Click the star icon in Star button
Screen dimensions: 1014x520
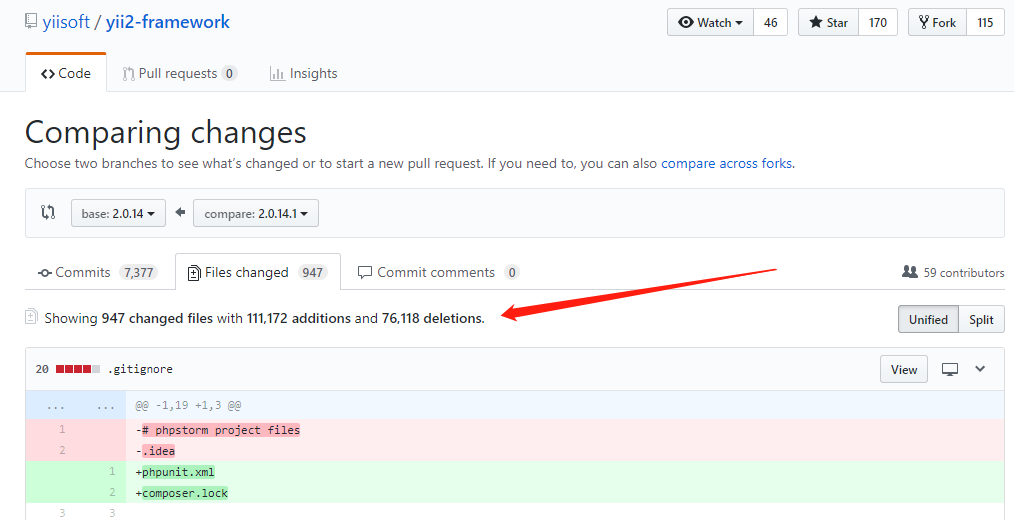pyautogui.click(x=815, y=23)
